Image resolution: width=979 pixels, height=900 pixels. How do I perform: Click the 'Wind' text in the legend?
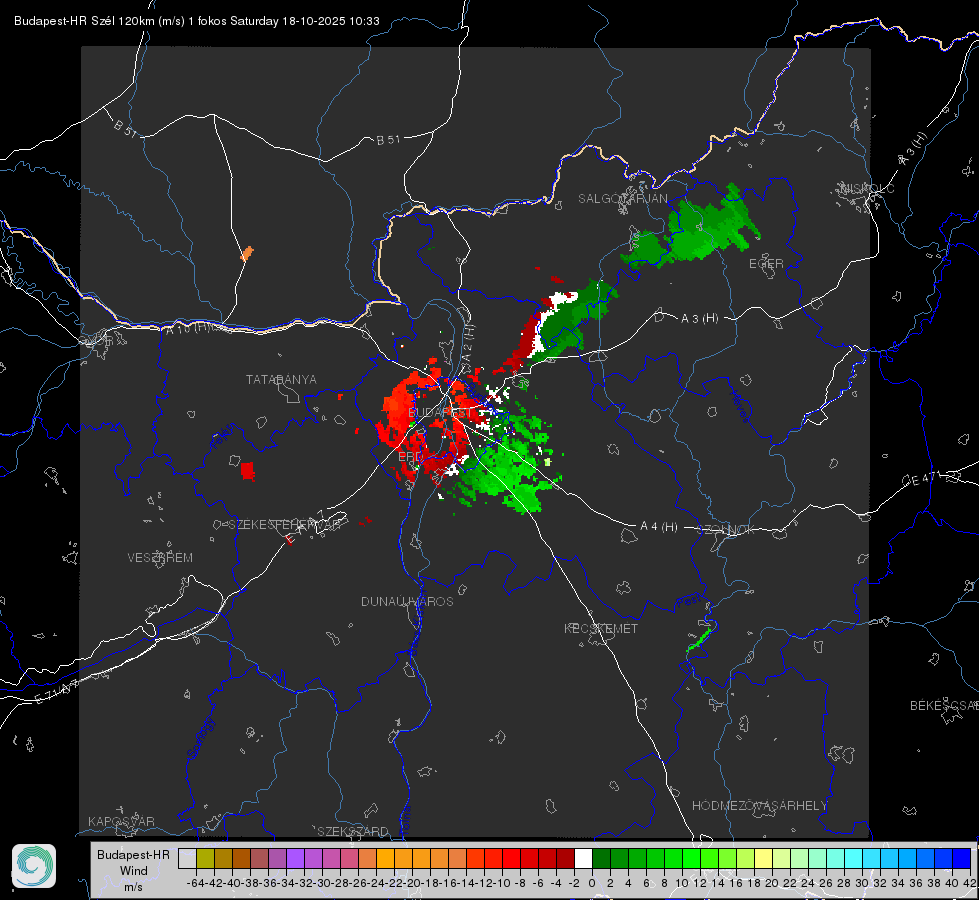pos(134,871)
